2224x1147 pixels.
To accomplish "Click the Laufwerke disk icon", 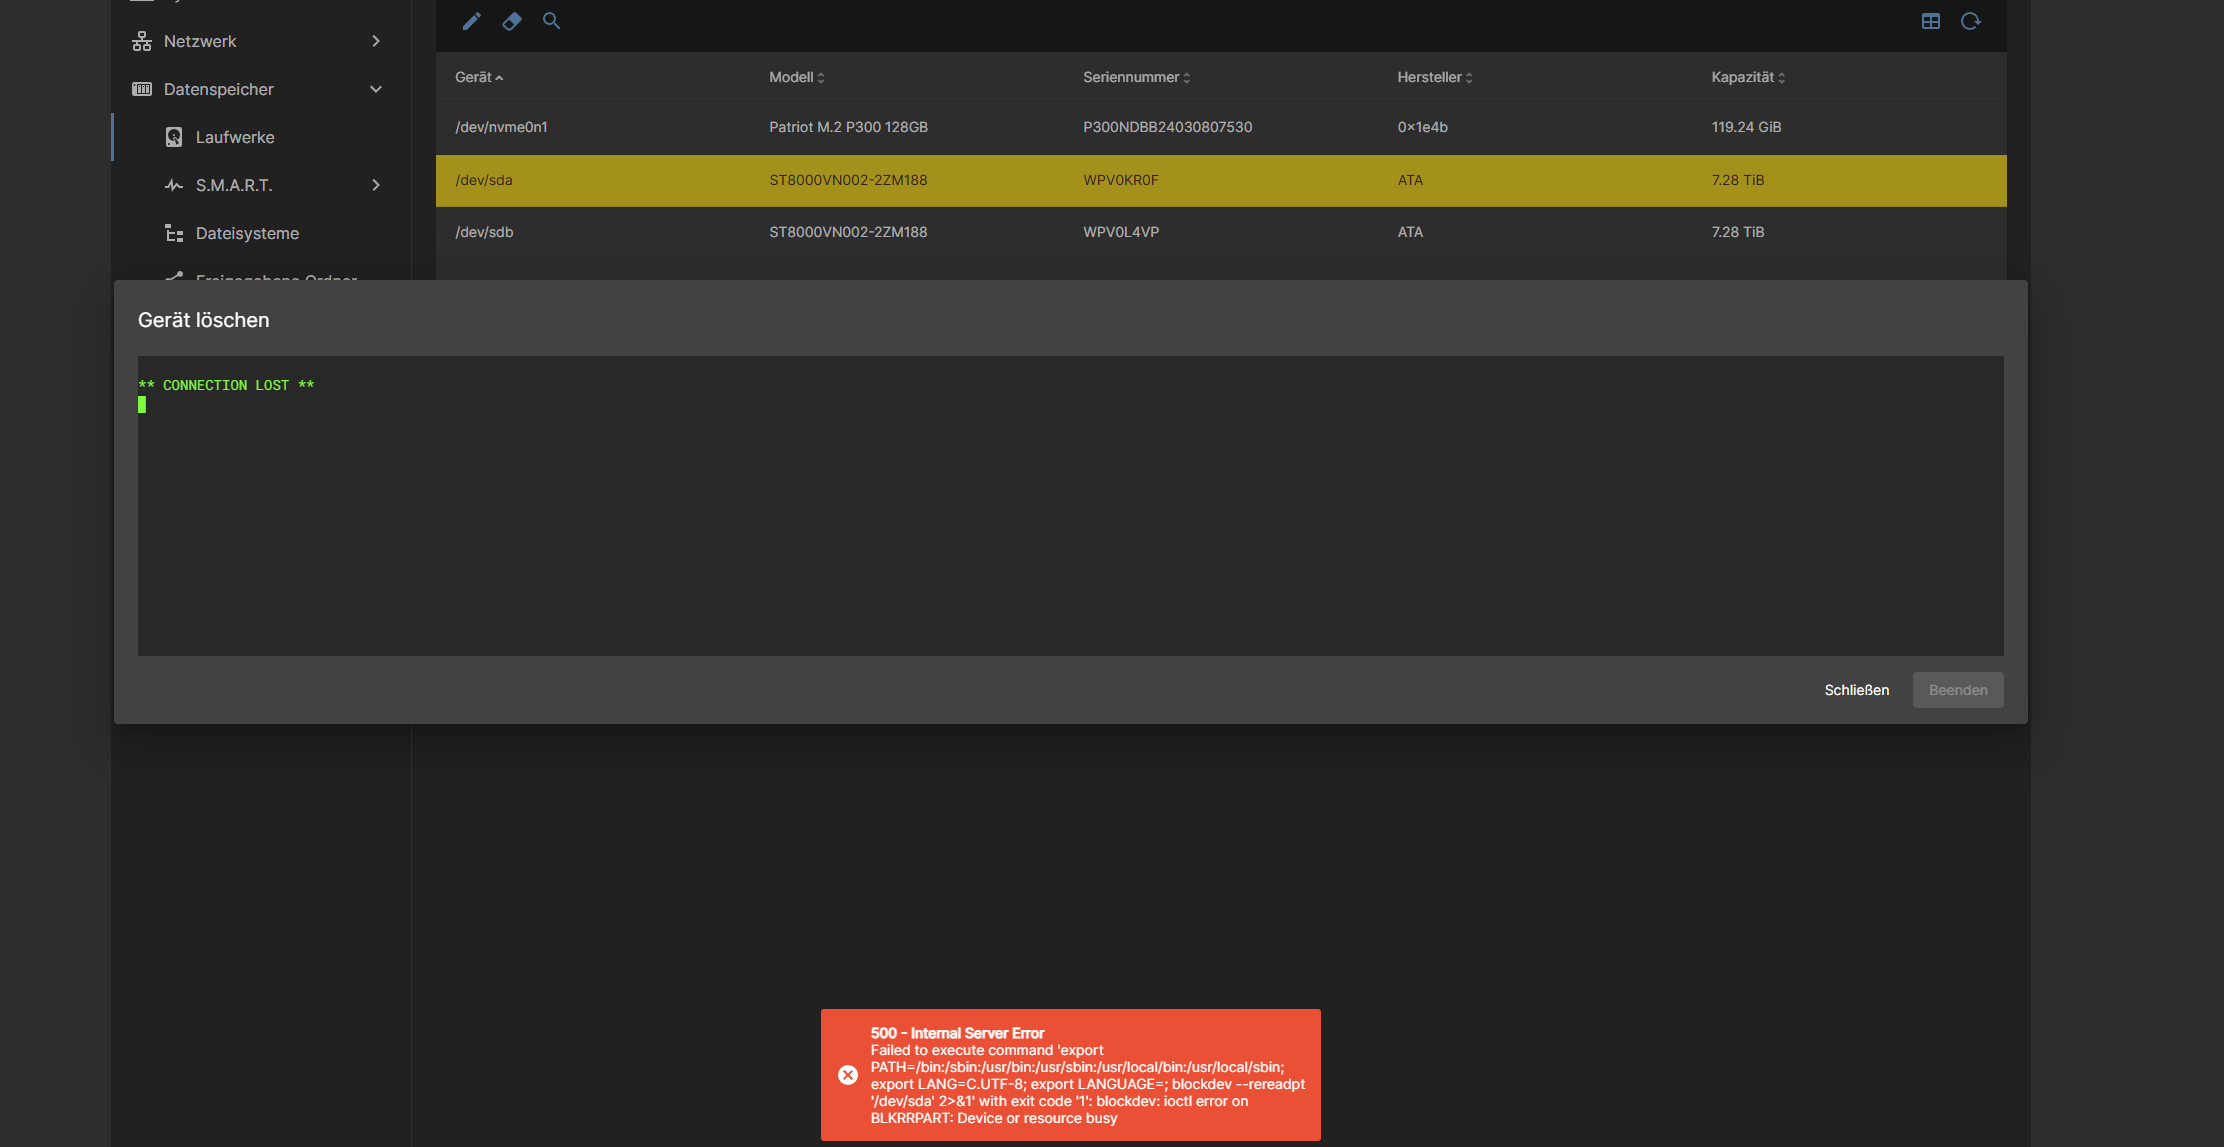I will coord(174,137).
